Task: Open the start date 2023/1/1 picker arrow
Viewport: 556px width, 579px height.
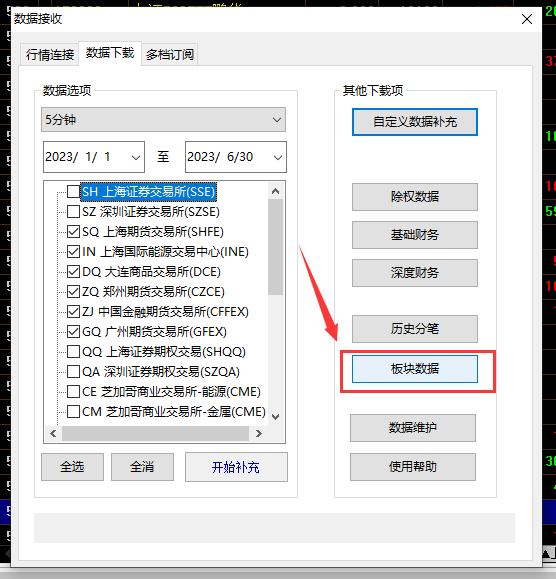Action: [x=136, y=157]
